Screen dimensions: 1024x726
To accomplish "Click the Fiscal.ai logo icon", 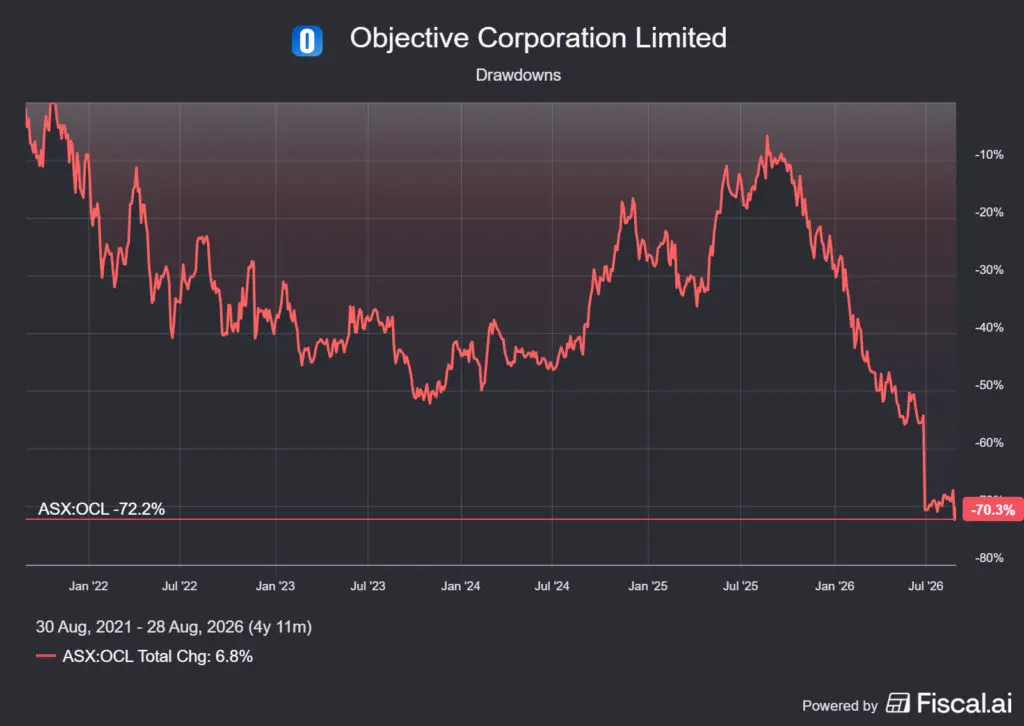I will click(x=897, y=703).
